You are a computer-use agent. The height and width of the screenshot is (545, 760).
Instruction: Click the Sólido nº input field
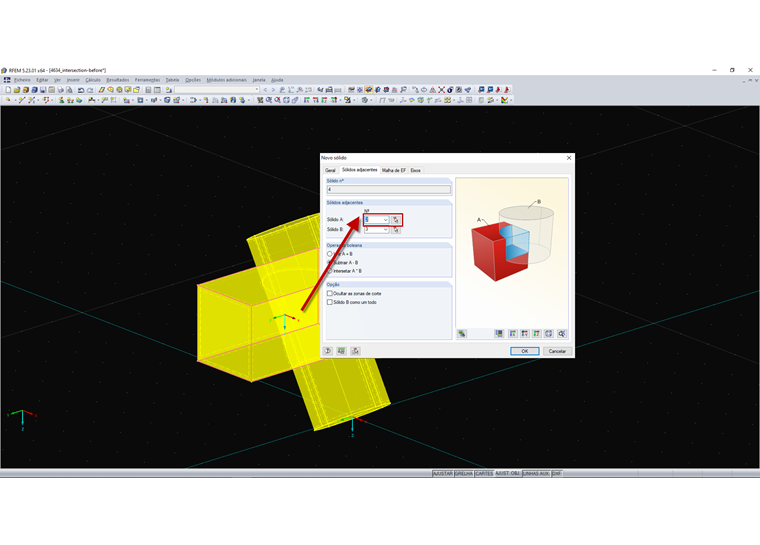388,190
